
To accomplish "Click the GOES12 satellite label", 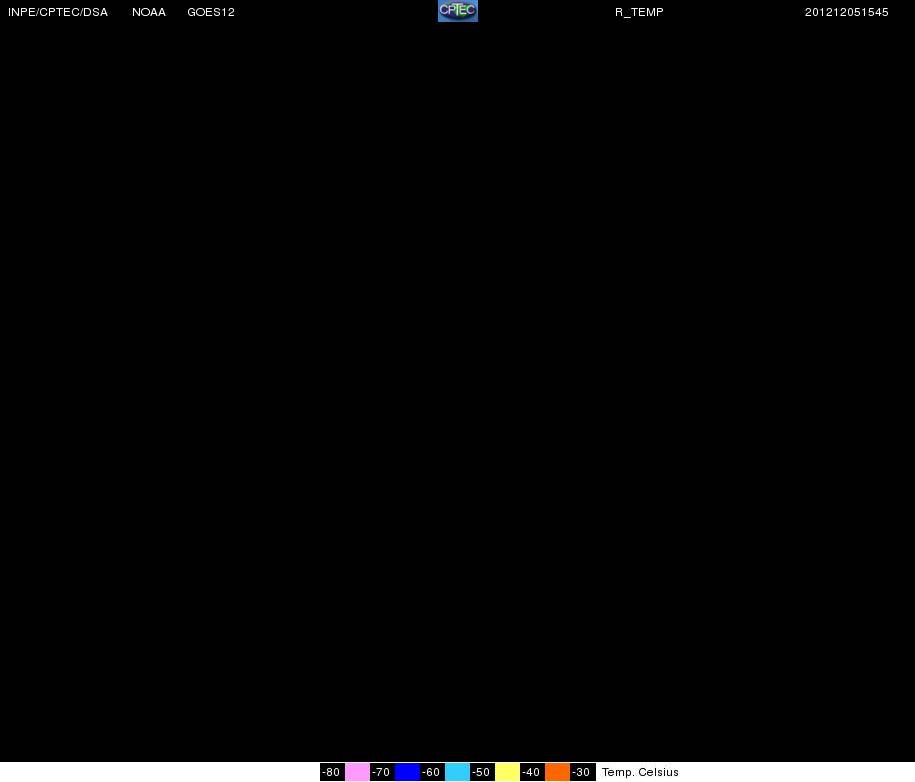I will [x=211, y=12].
